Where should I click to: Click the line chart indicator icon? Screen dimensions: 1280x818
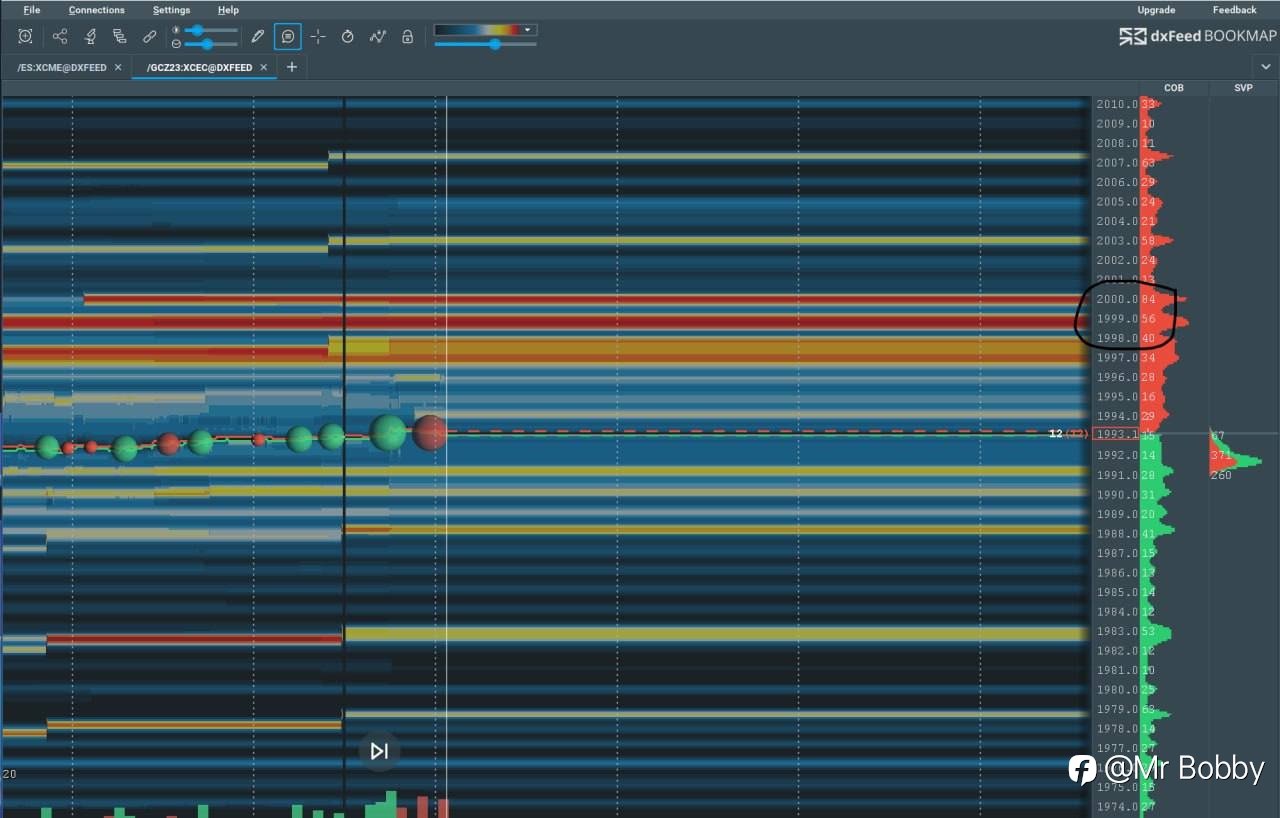pyautogui.click(x=377, y=36)
